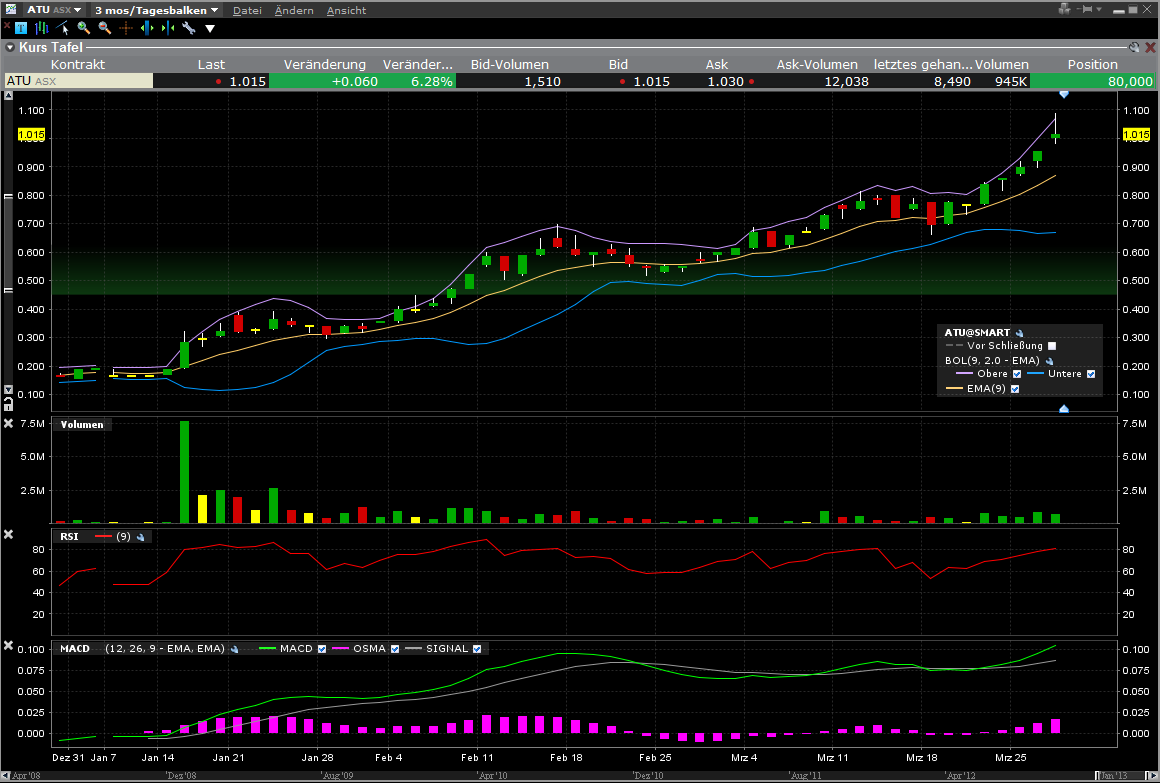Uncheck the Obere band checkbox
1160x783 pixels.
pyautogui.click(x=1016, y=374)
